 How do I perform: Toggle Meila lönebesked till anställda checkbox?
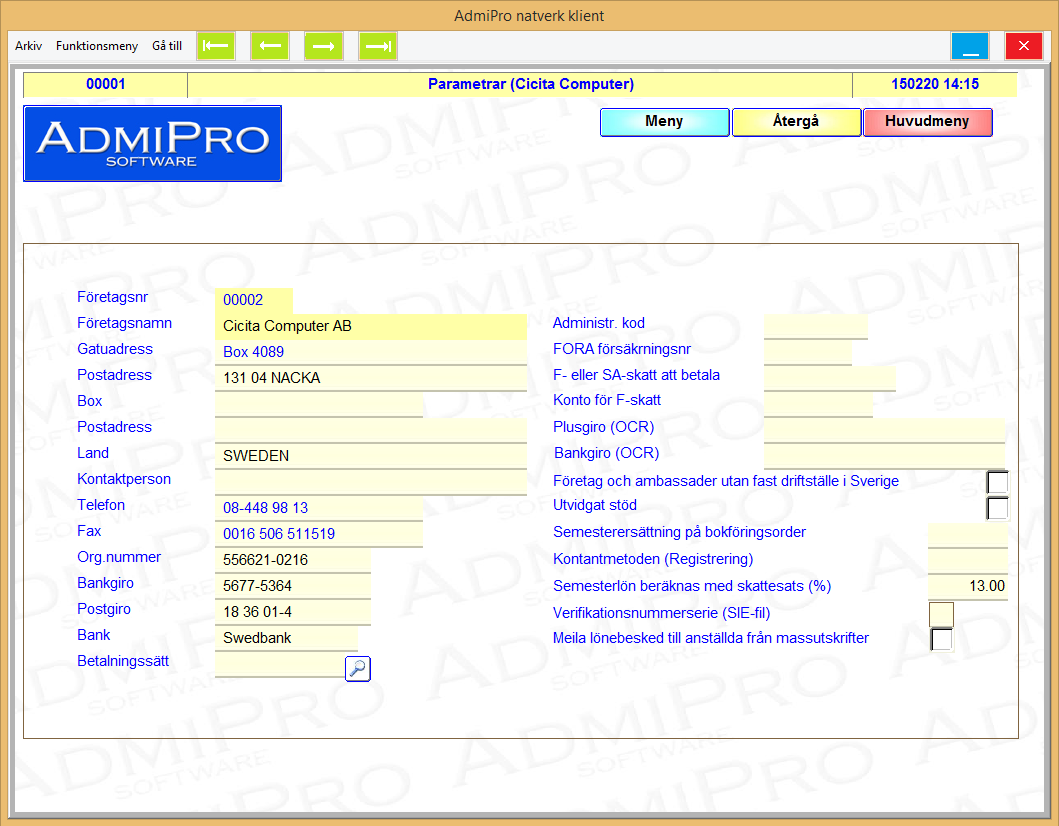[x=942, y=639]
